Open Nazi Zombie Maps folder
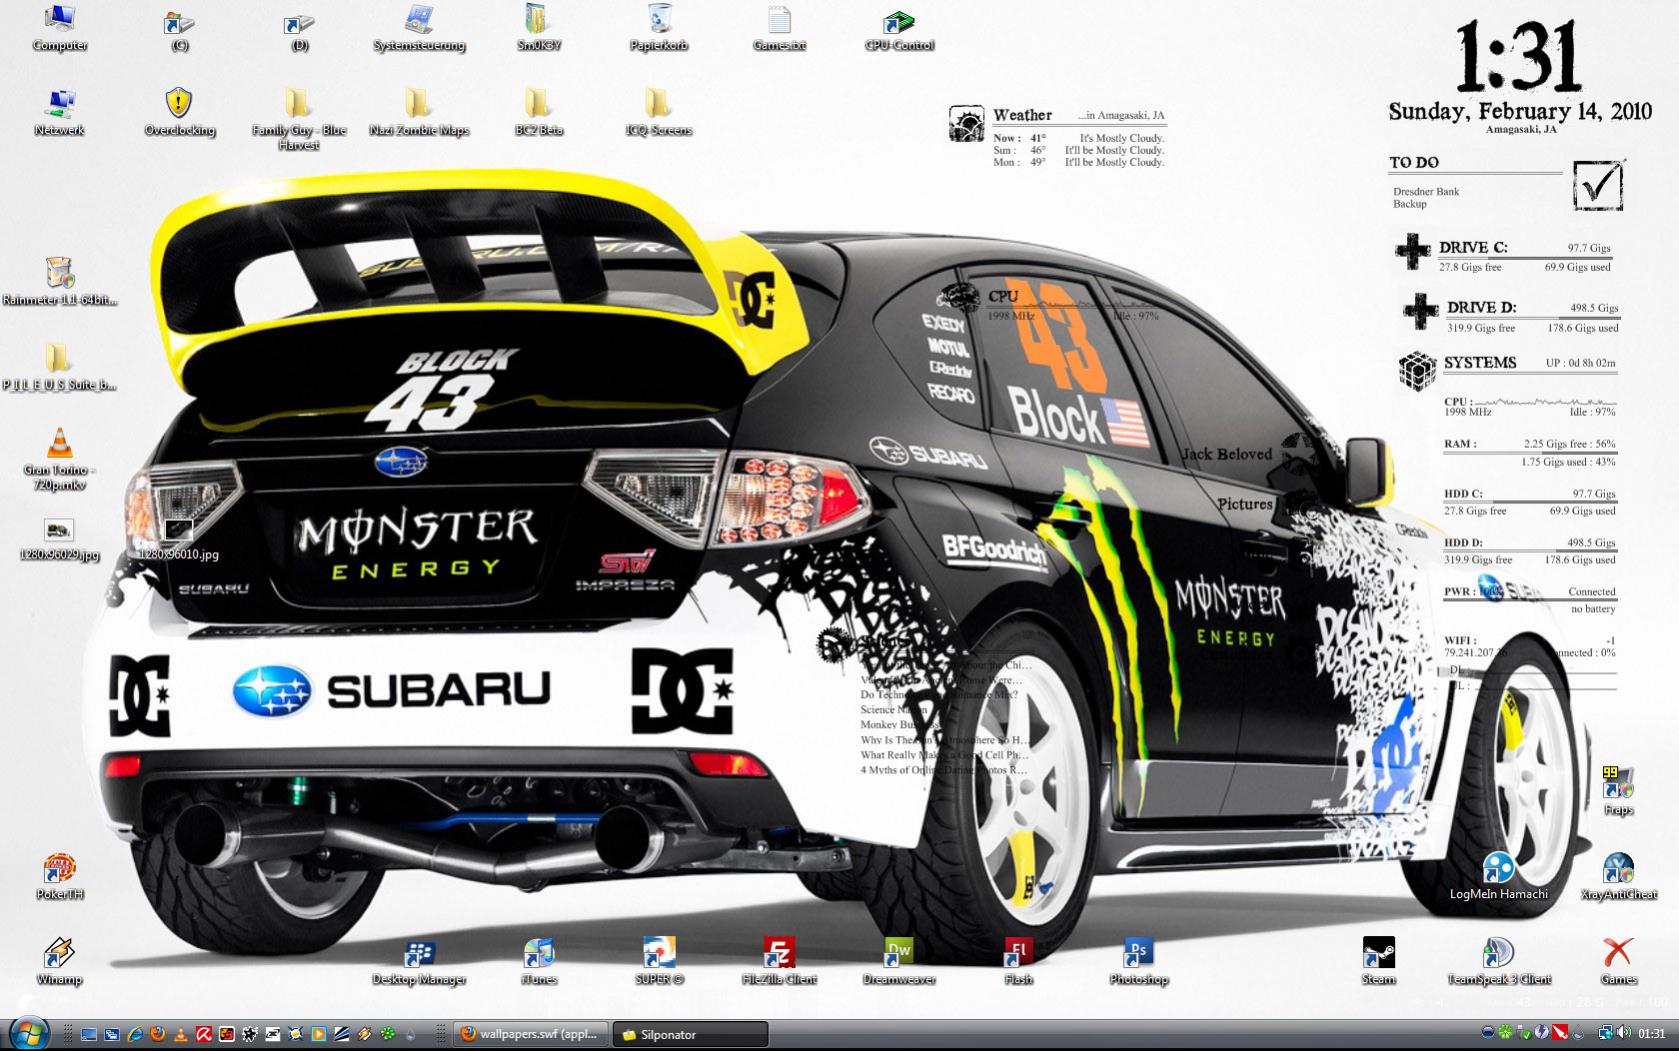 (419, 113)
